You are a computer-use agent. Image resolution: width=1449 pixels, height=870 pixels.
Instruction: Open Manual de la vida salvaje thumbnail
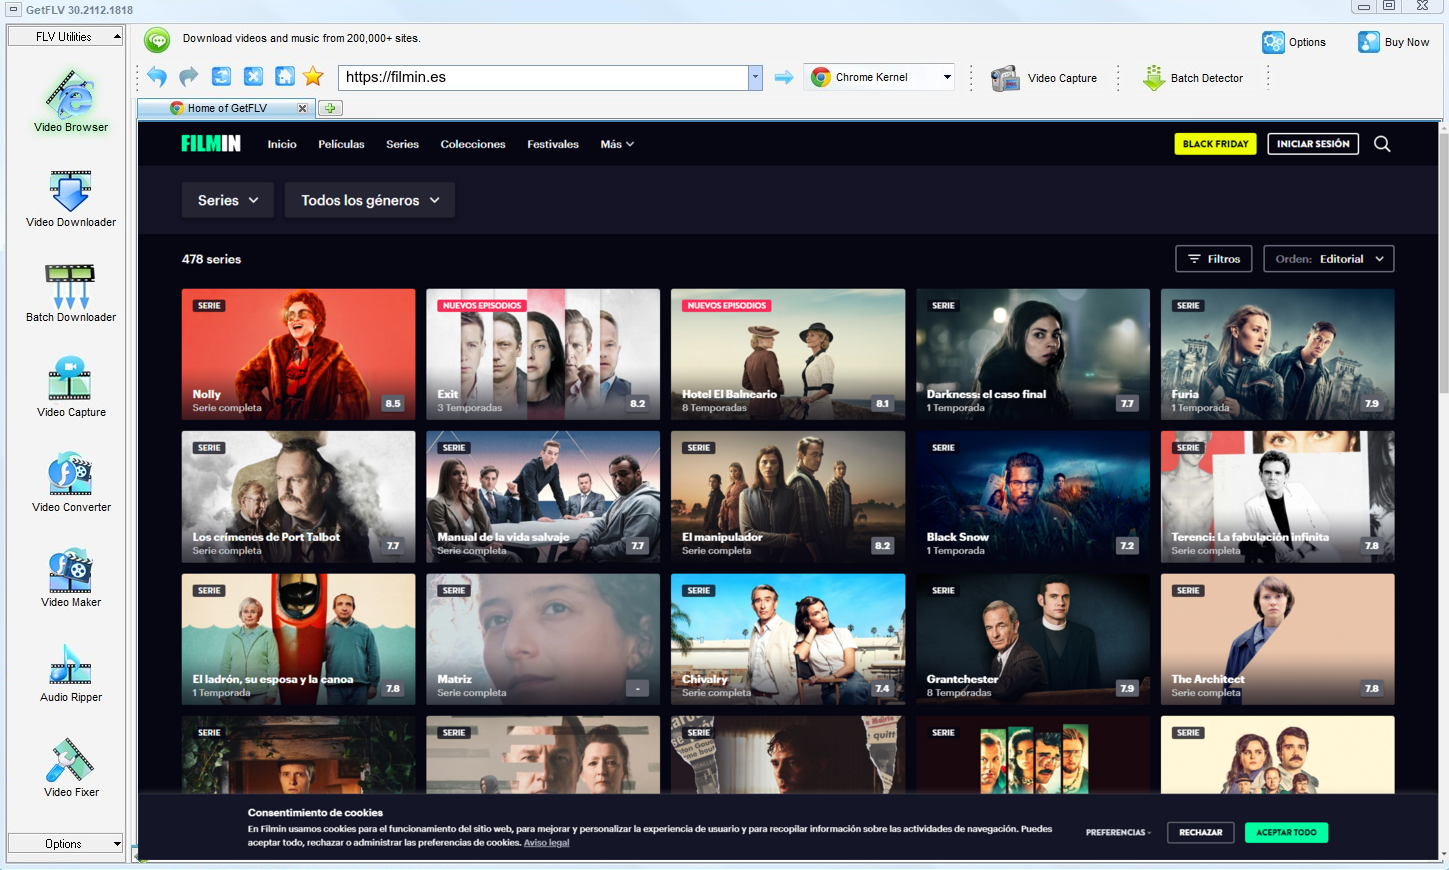coord(543,497)
